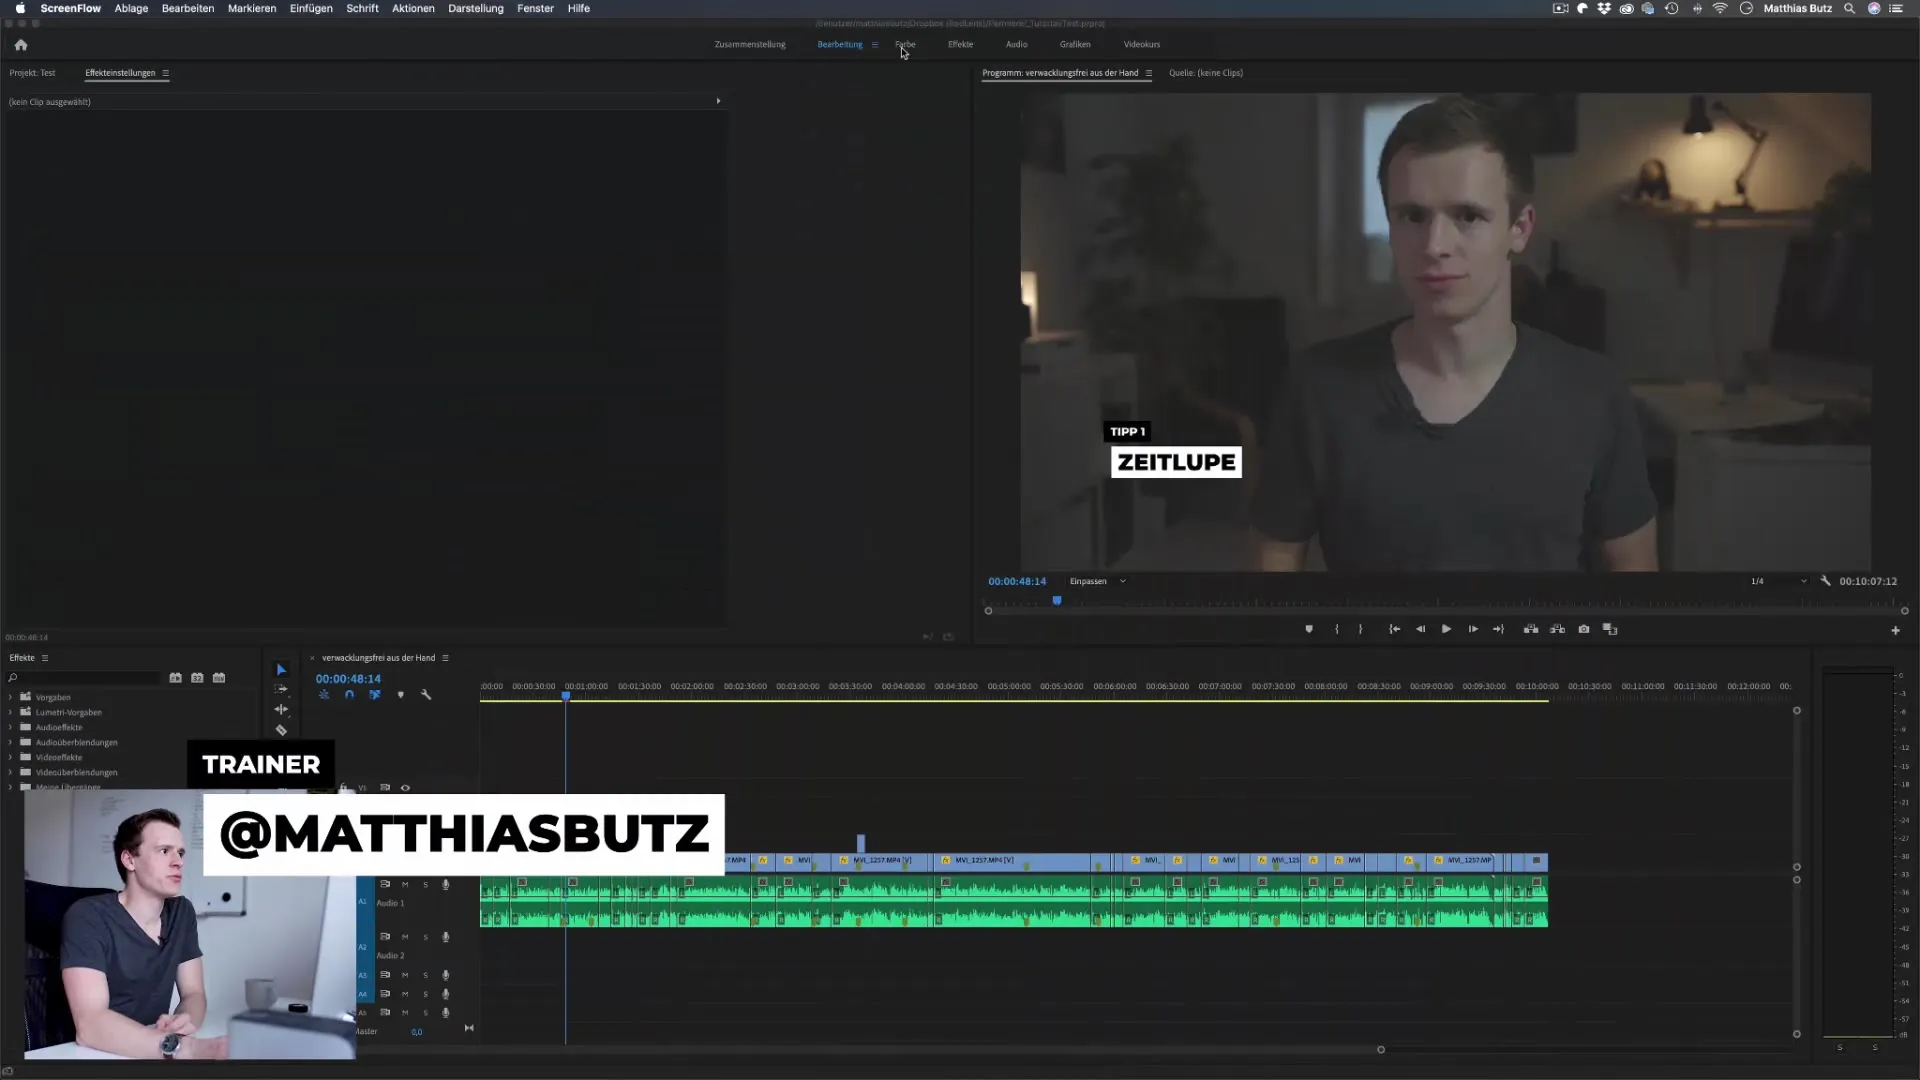Click the 32-bit color effects filter icon
The image size is (1920, 1080).
197,678
